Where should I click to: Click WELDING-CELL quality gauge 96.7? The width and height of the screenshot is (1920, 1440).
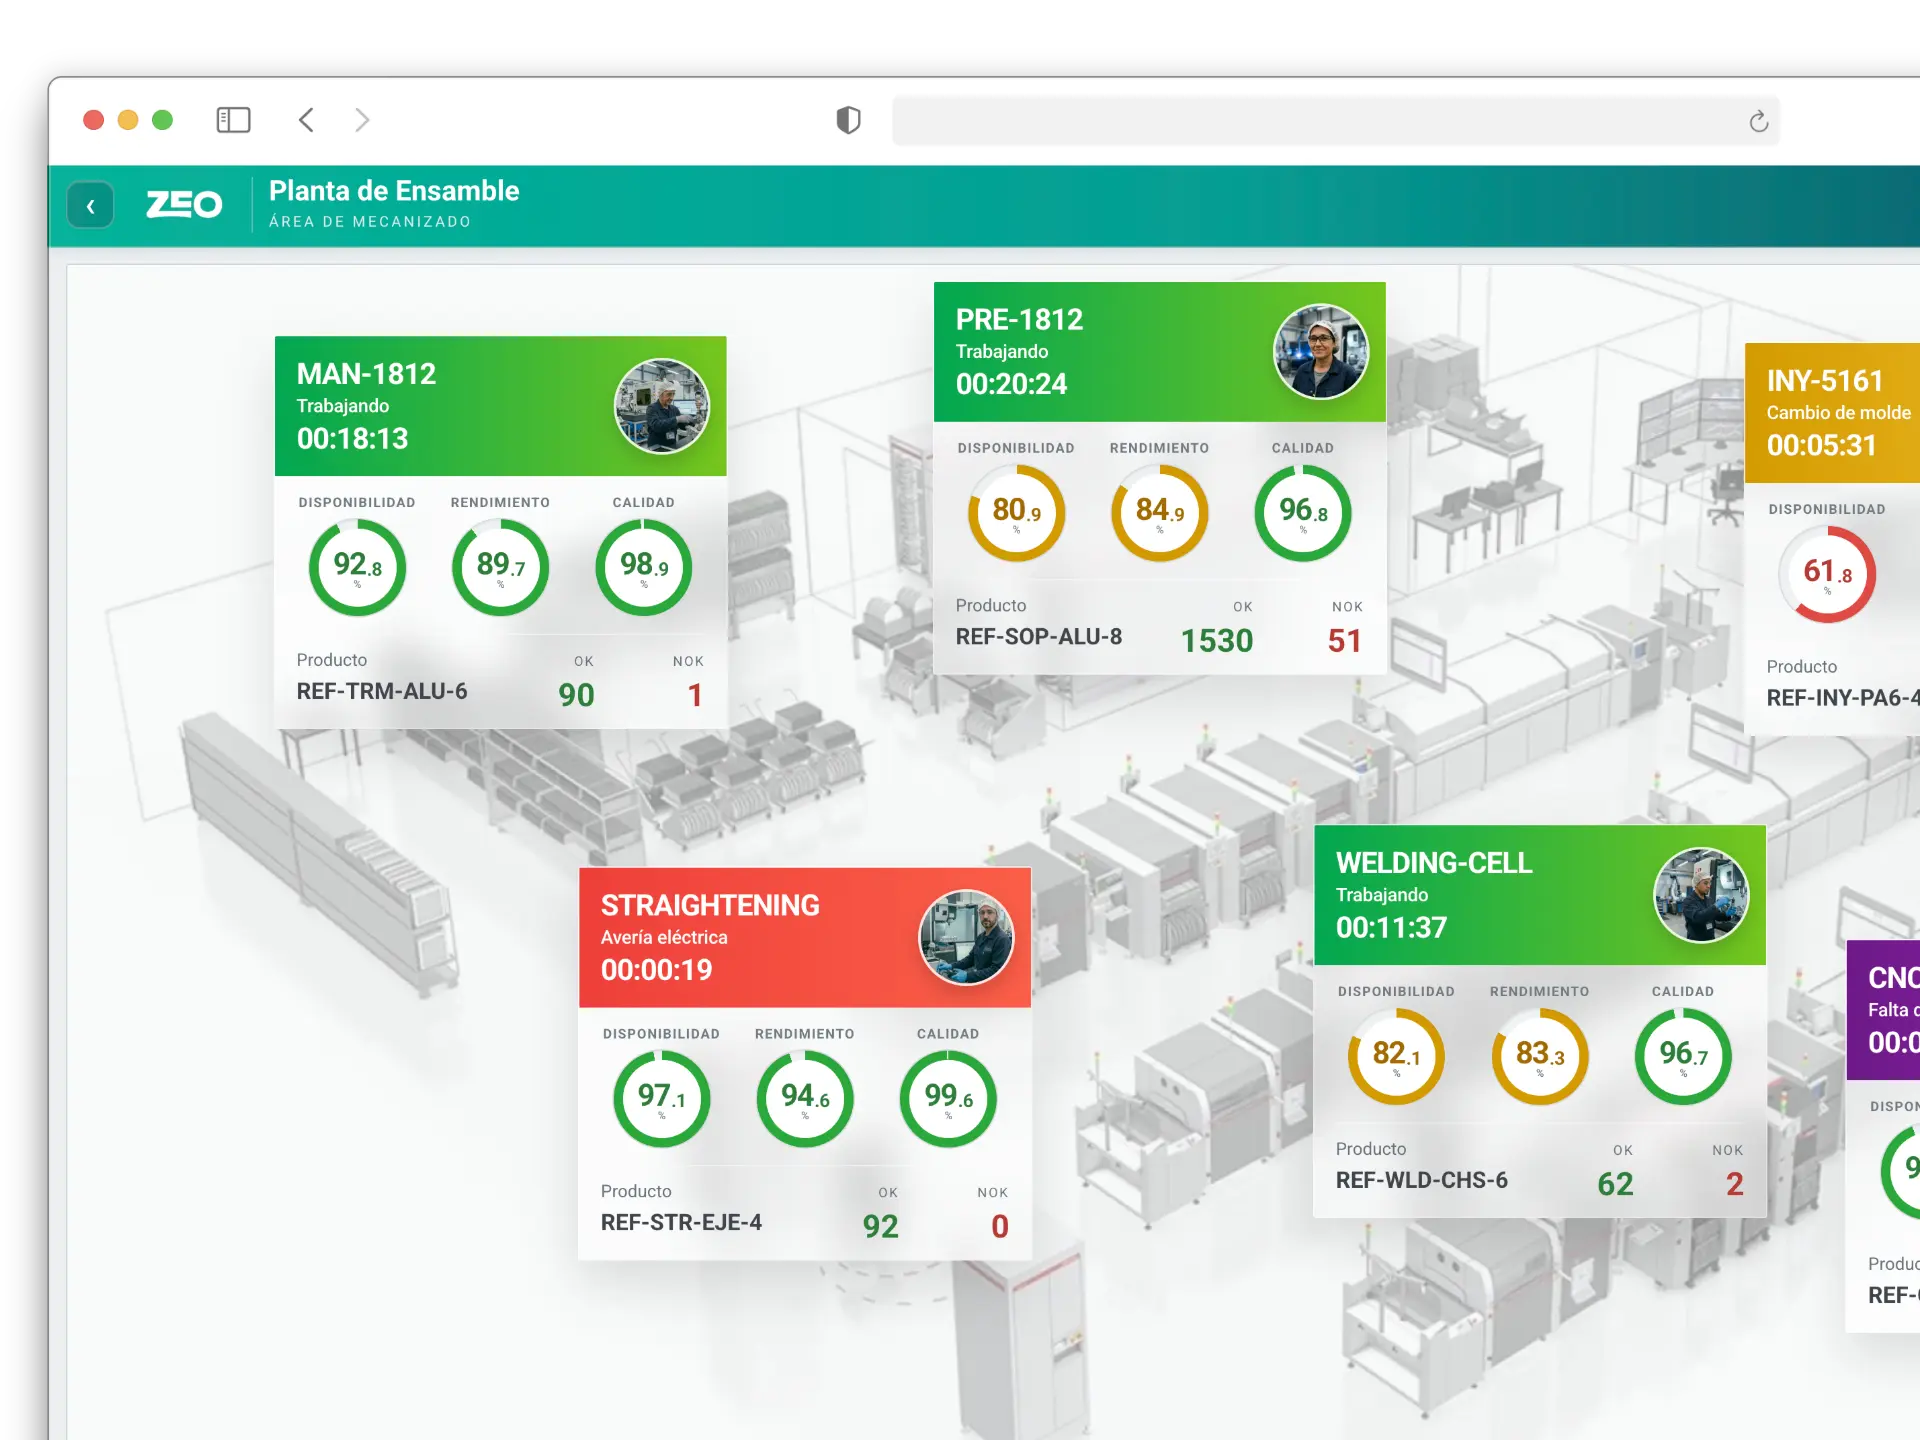pyautogui.click(x=1683, y=1056)
